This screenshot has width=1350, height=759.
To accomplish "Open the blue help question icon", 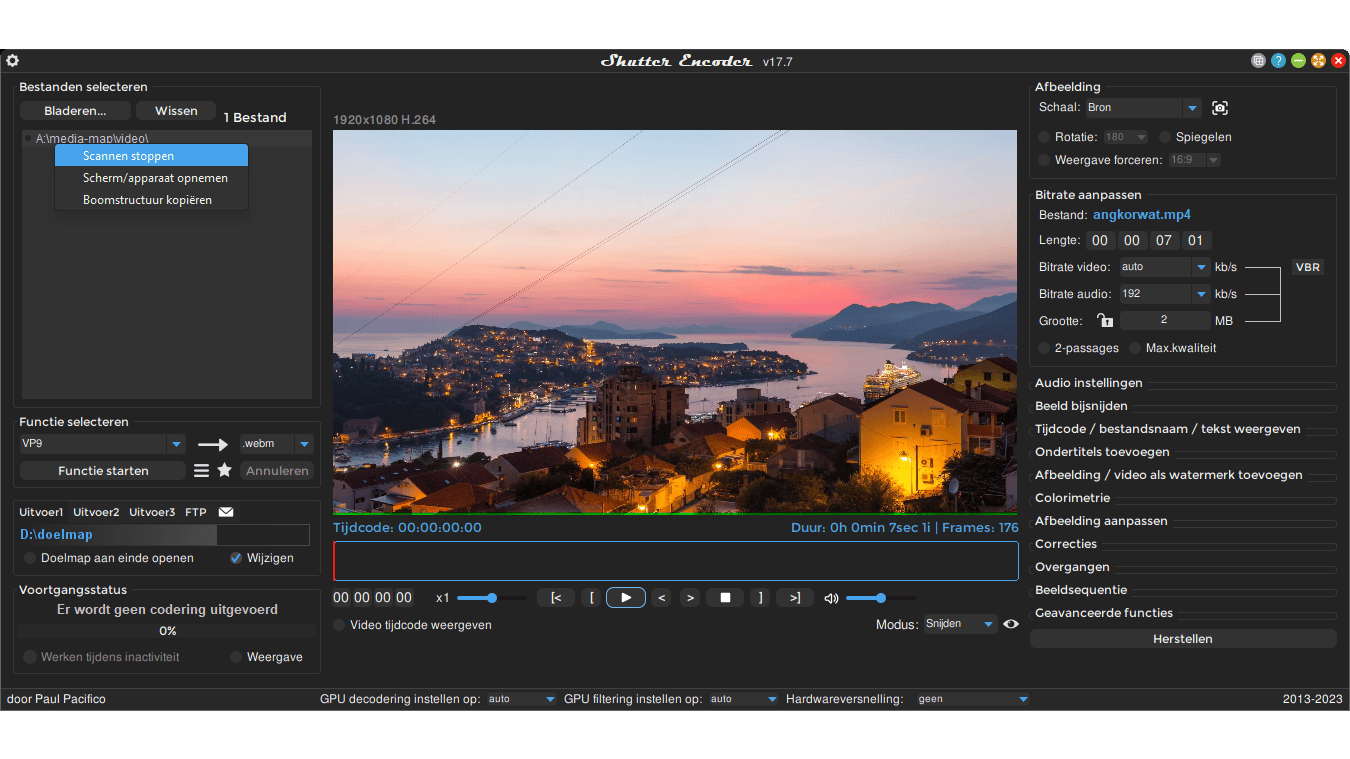I will pyautogui.click(x=1278, y=61).
